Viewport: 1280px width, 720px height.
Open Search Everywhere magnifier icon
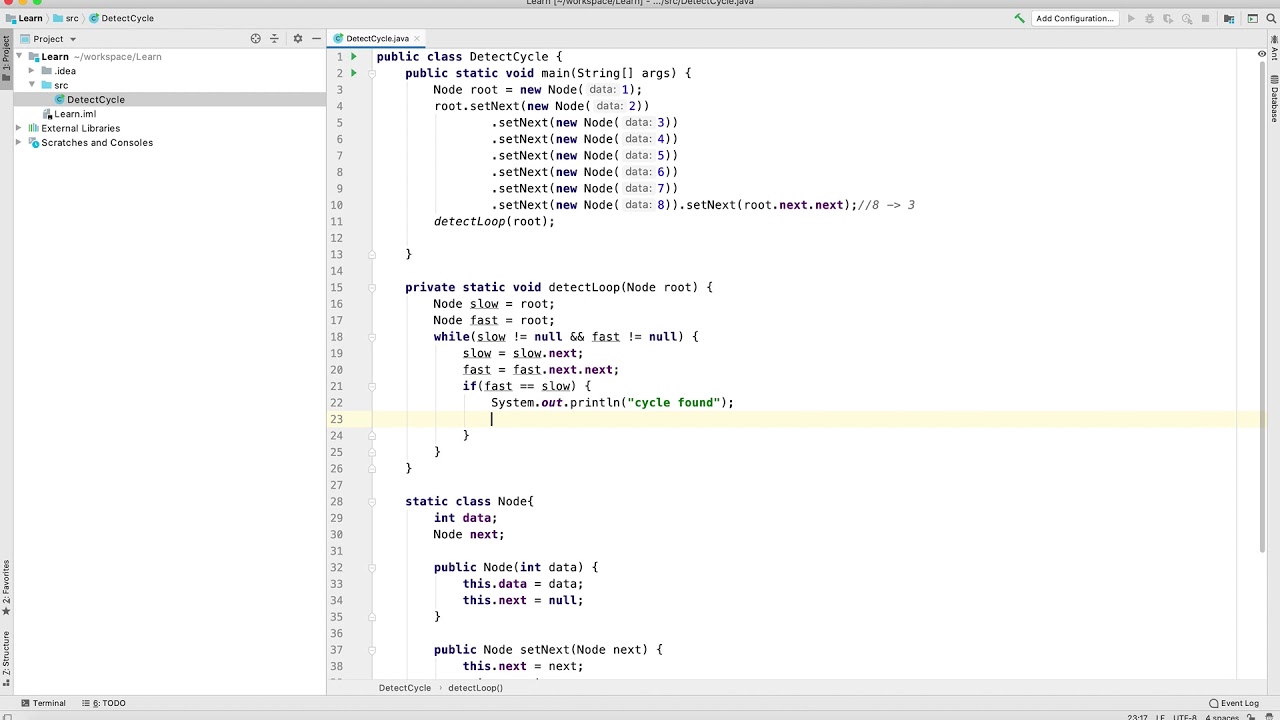[x=1270, y=18]
